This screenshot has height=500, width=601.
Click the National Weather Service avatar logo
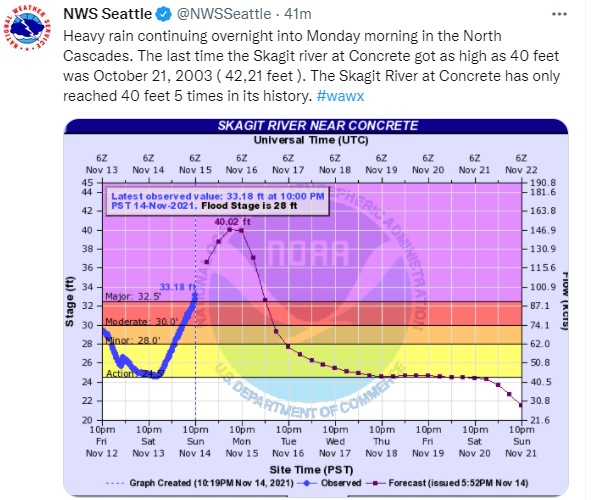pyautogui.click(x=29, y=31)
